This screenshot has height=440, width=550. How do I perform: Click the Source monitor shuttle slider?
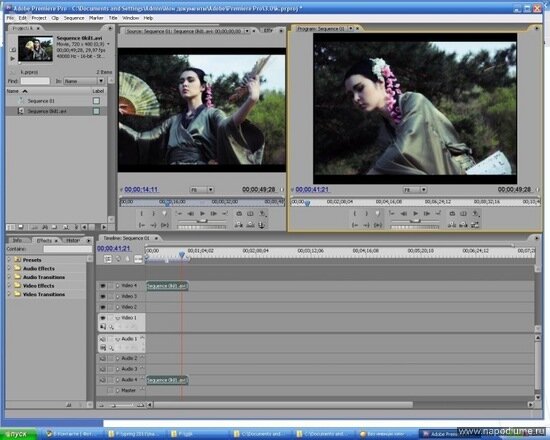coord(202,221)
